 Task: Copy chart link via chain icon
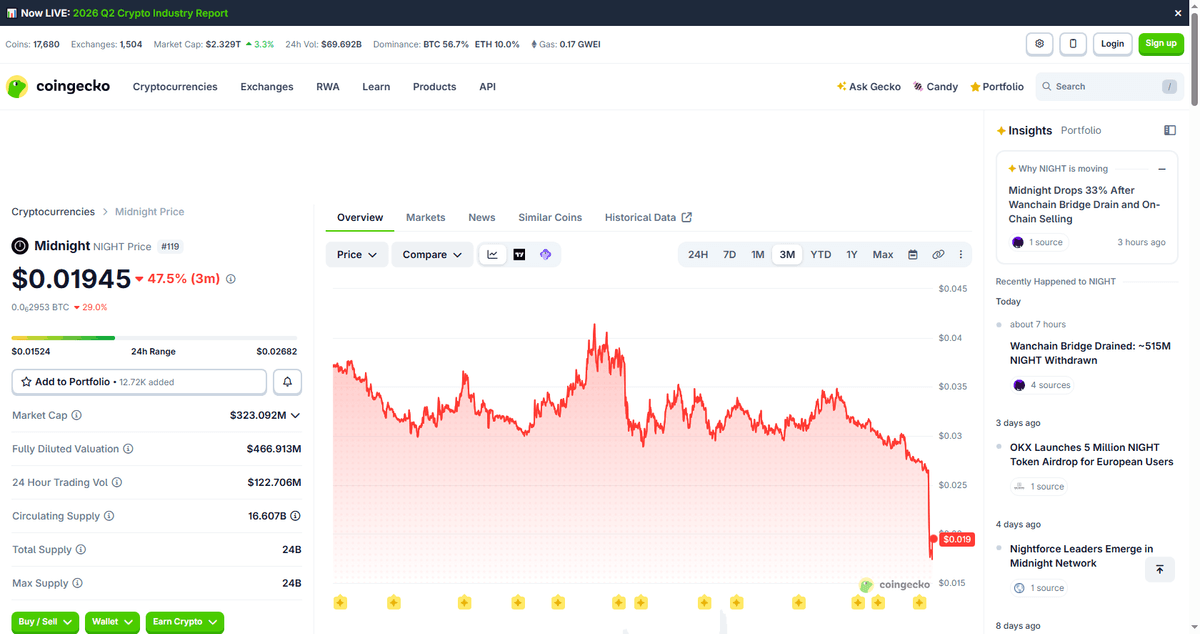(938, 255)
